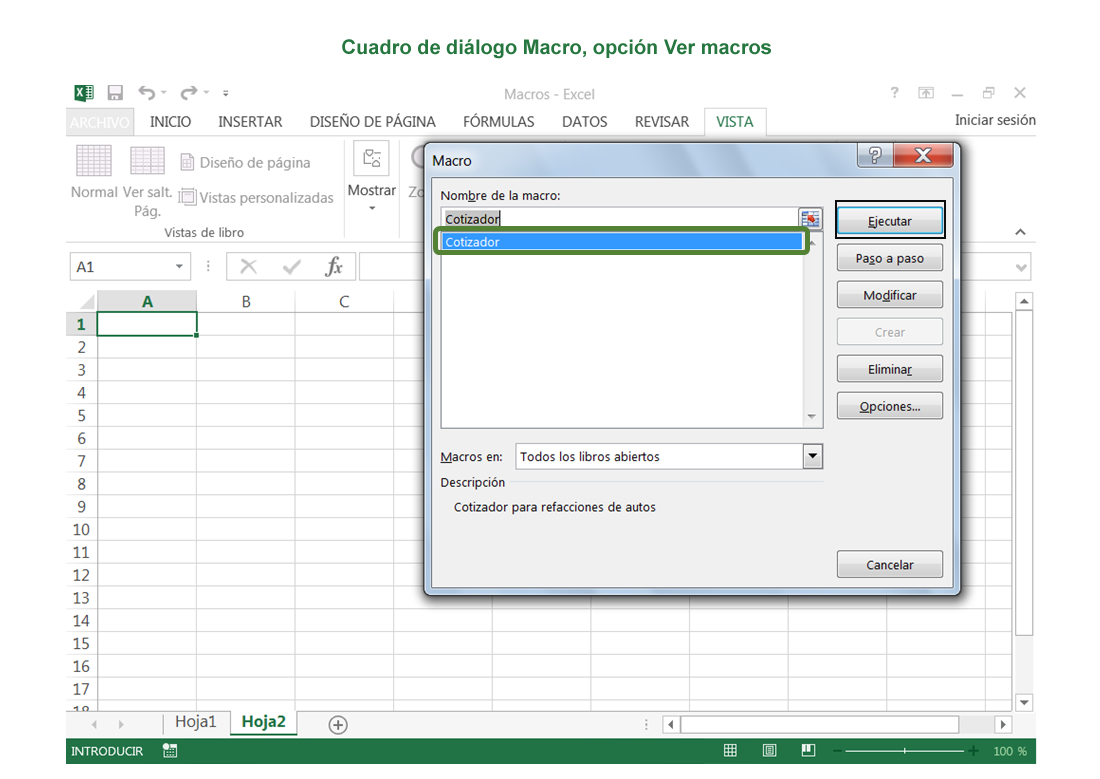The height and width of the screenshot is (779, 1100).
Task: Select the Cotizador macro in the list
Action: click(622, 242)
